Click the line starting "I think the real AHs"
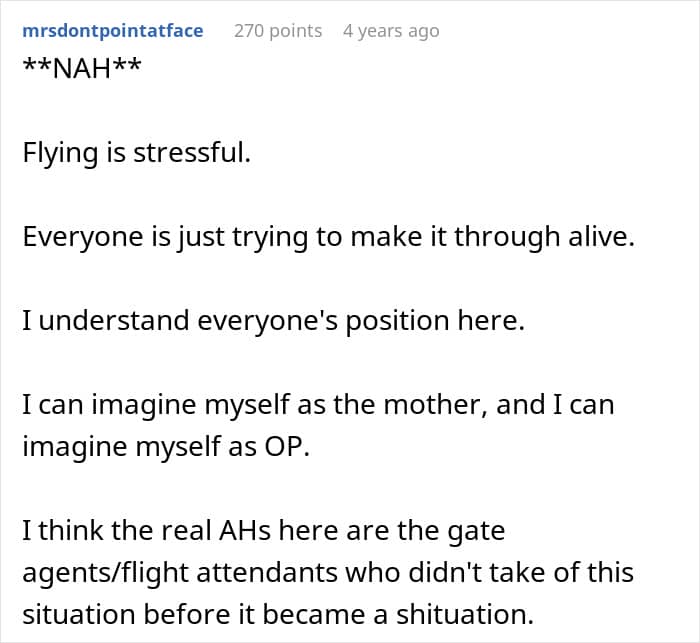 [263, 530]
